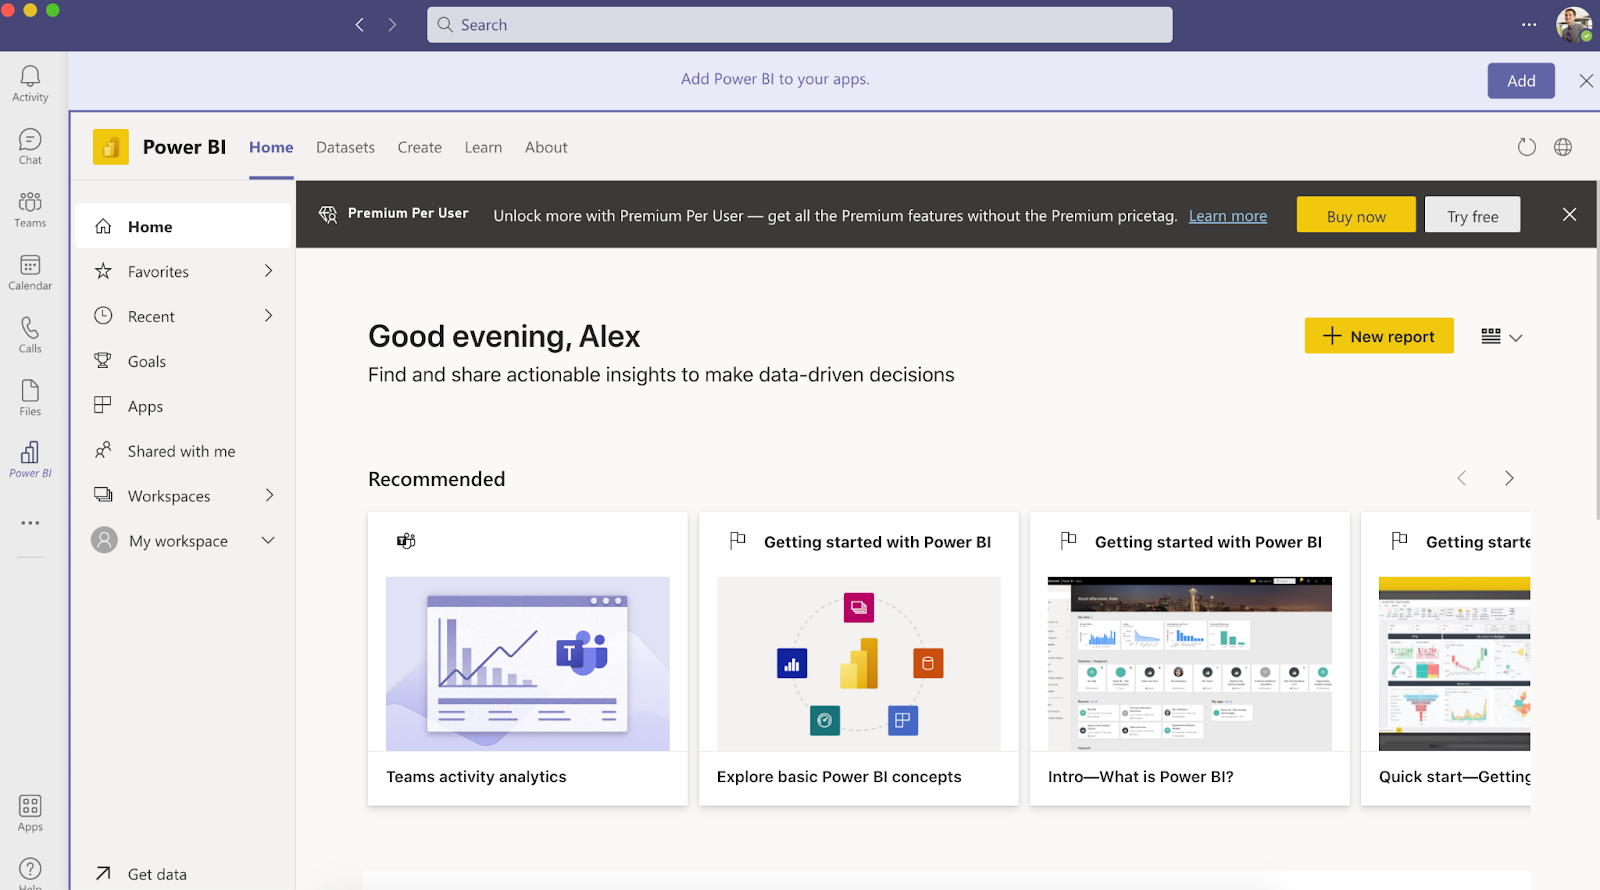
Task: Open Teams activity analytics card
Action: click(x=527, y=659)
